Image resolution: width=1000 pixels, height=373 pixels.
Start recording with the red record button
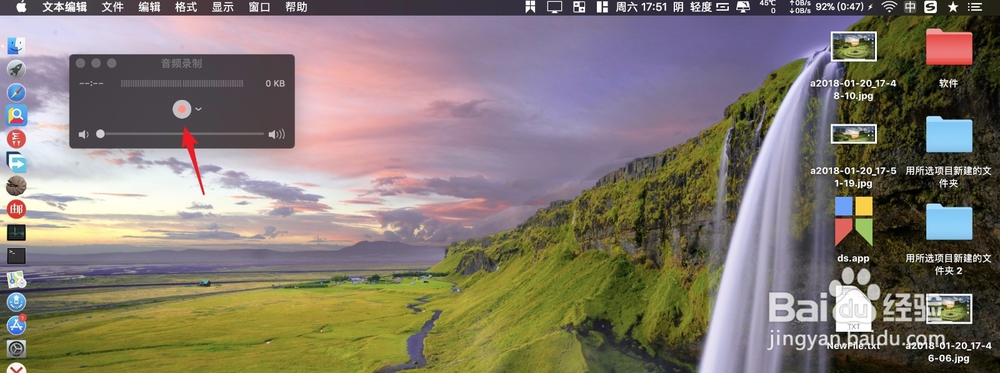tap(182, 109)
